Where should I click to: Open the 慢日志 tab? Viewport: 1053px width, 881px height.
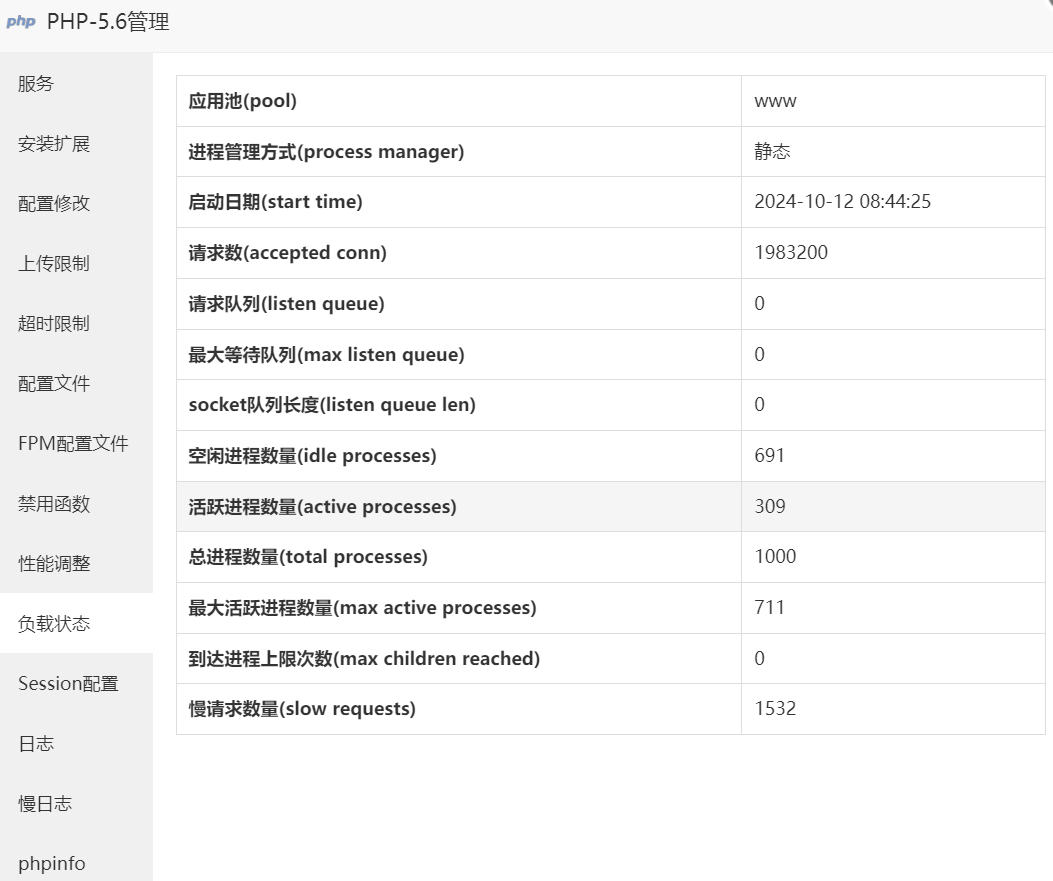76,803
